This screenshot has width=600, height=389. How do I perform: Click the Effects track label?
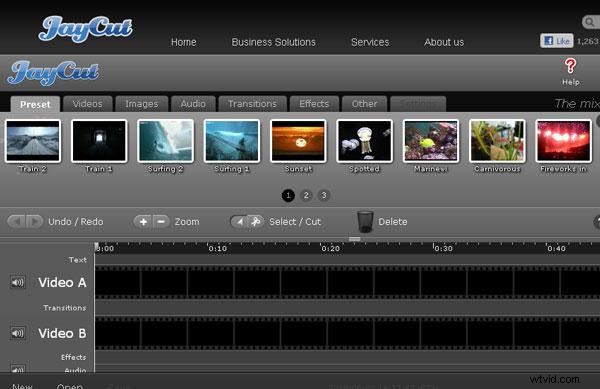tap(73, 357)
